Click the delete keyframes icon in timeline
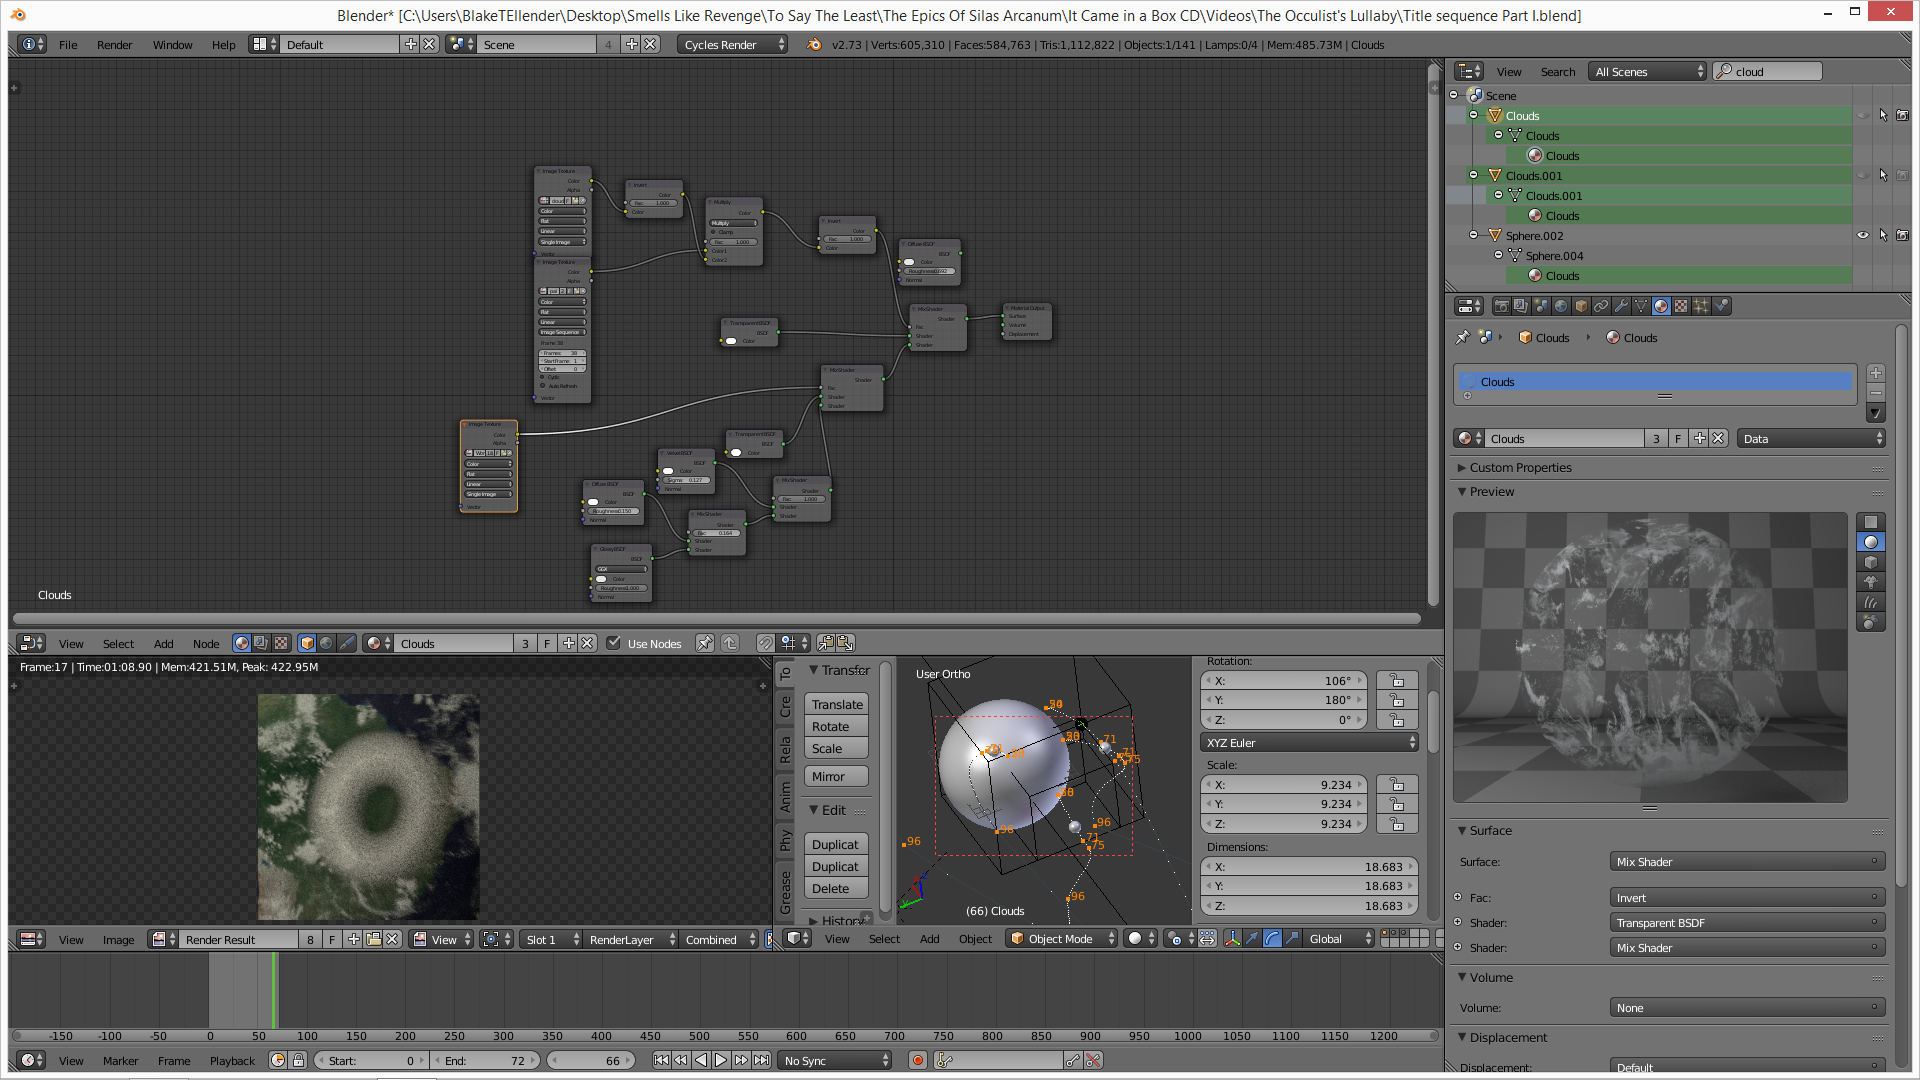 click(x=1093, y=1060)
